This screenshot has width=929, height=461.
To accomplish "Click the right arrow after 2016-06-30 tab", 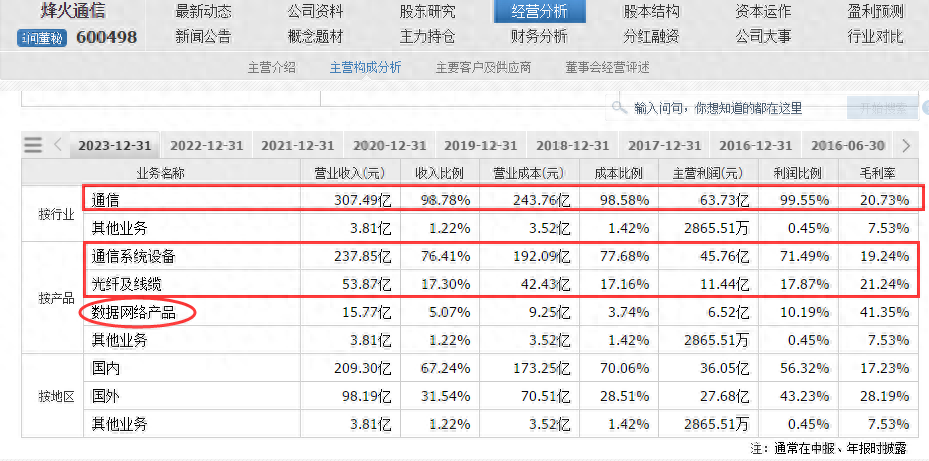I will point(906,145).
